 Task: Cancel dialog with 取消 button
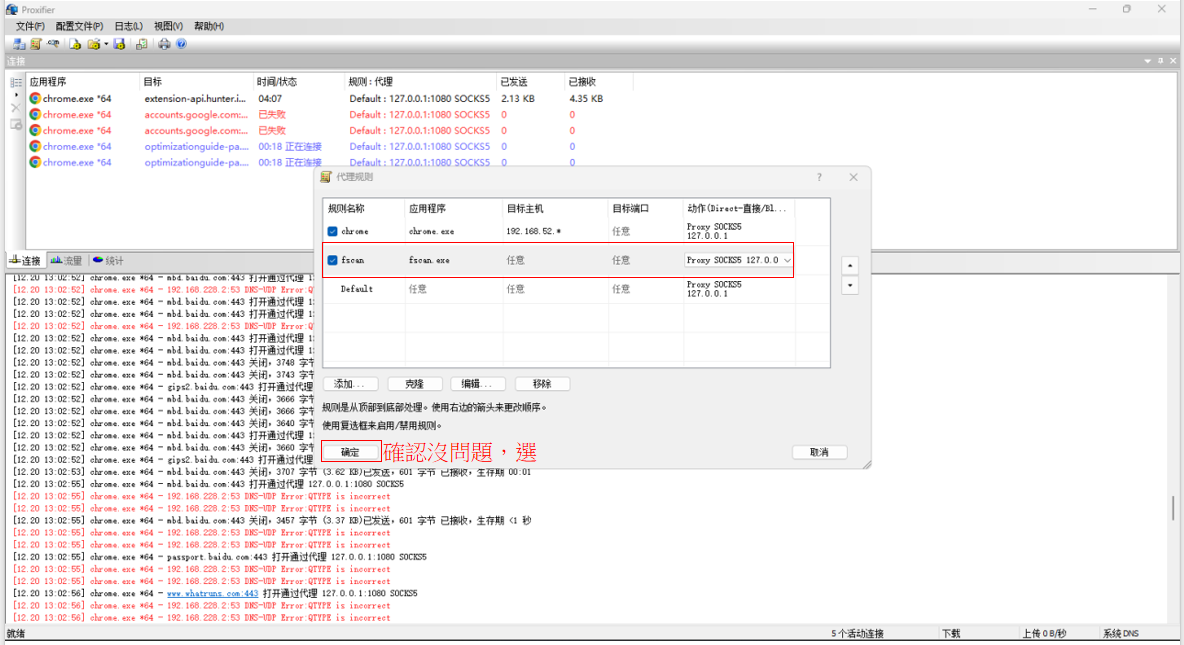[x=819, y=452]
